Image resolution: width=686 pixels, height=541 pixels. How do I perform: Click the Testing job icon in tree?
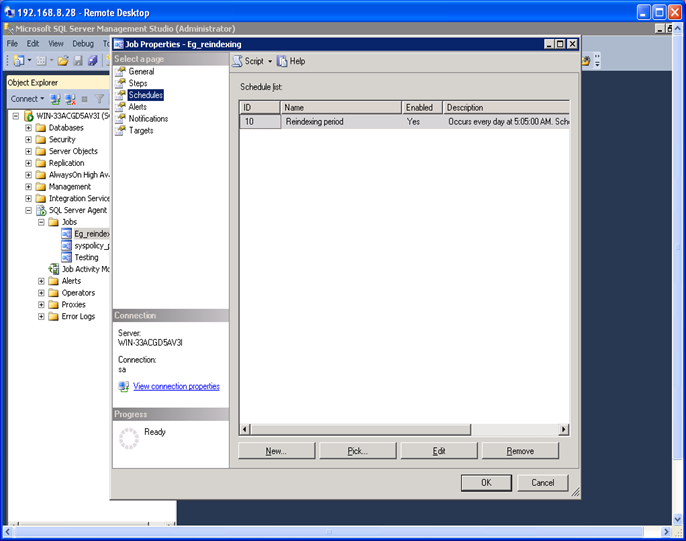coord(66,258)
